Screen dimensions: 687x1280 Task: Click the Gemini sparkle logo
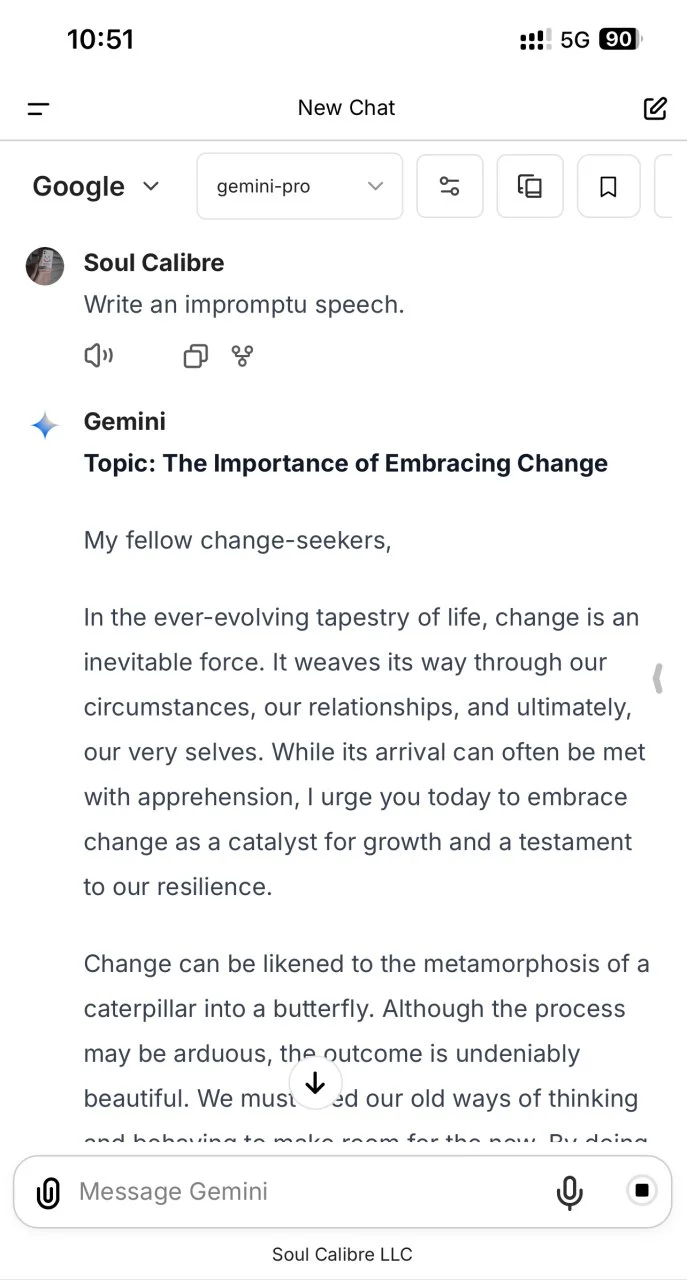[x=45, y=425]
